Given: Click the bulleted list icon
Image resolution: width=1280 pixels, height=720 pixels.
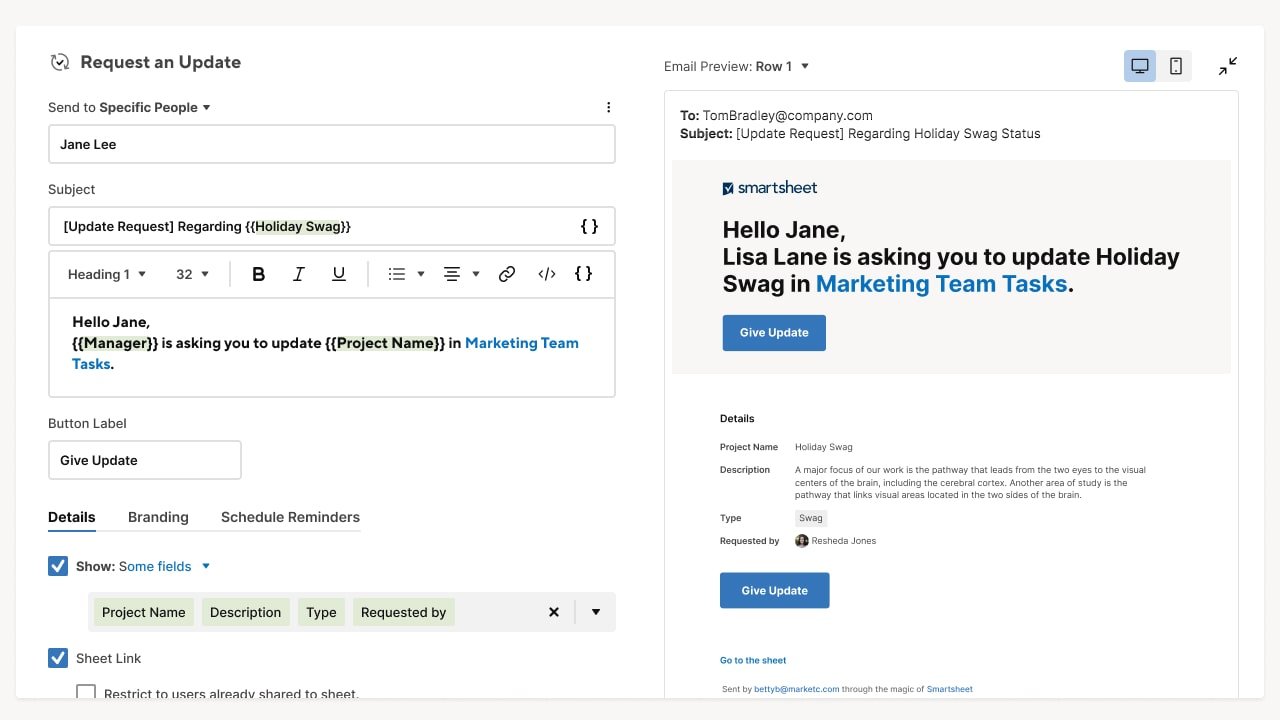Looking at the screenshot, I should pos(397,274).
